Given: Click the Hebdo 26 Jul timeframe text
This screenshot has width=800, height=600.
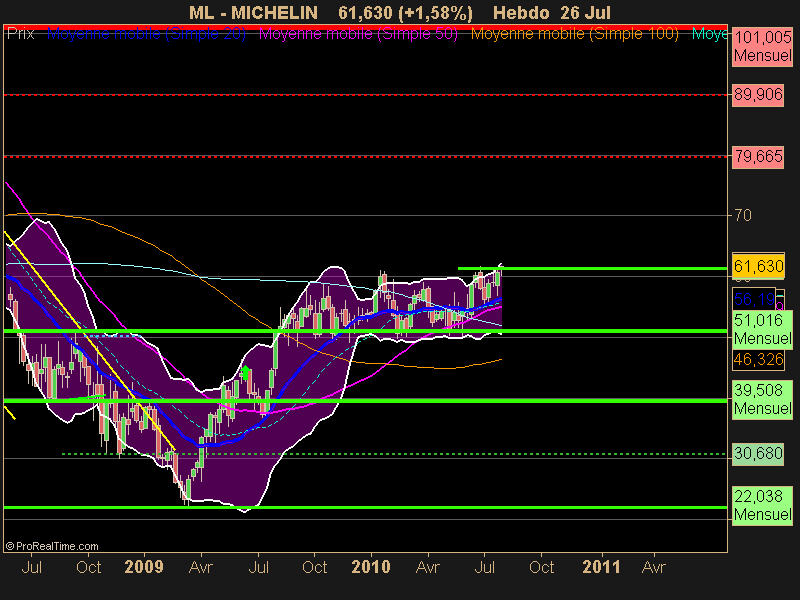Looking at the screenshot, I should pos(552,13).
